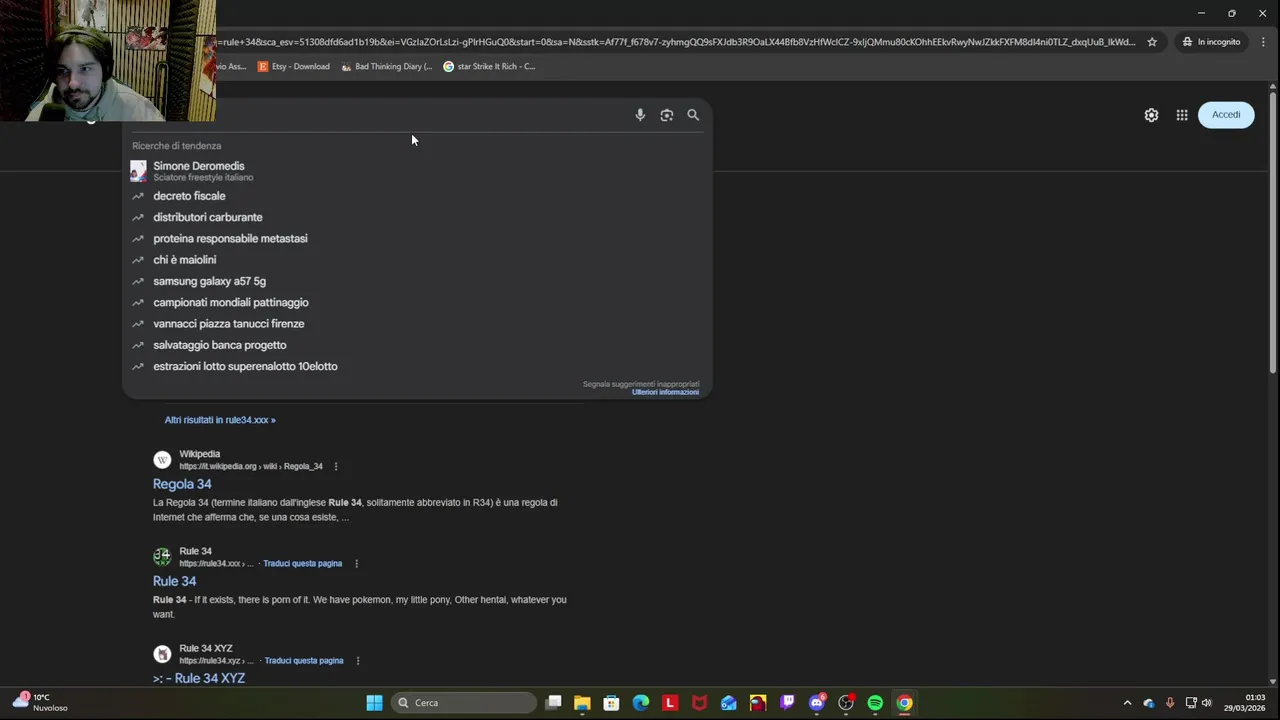Select suggestion salvataggio banca progetto
This screenshot has width=1280, height=720.
tap(417, 345)
